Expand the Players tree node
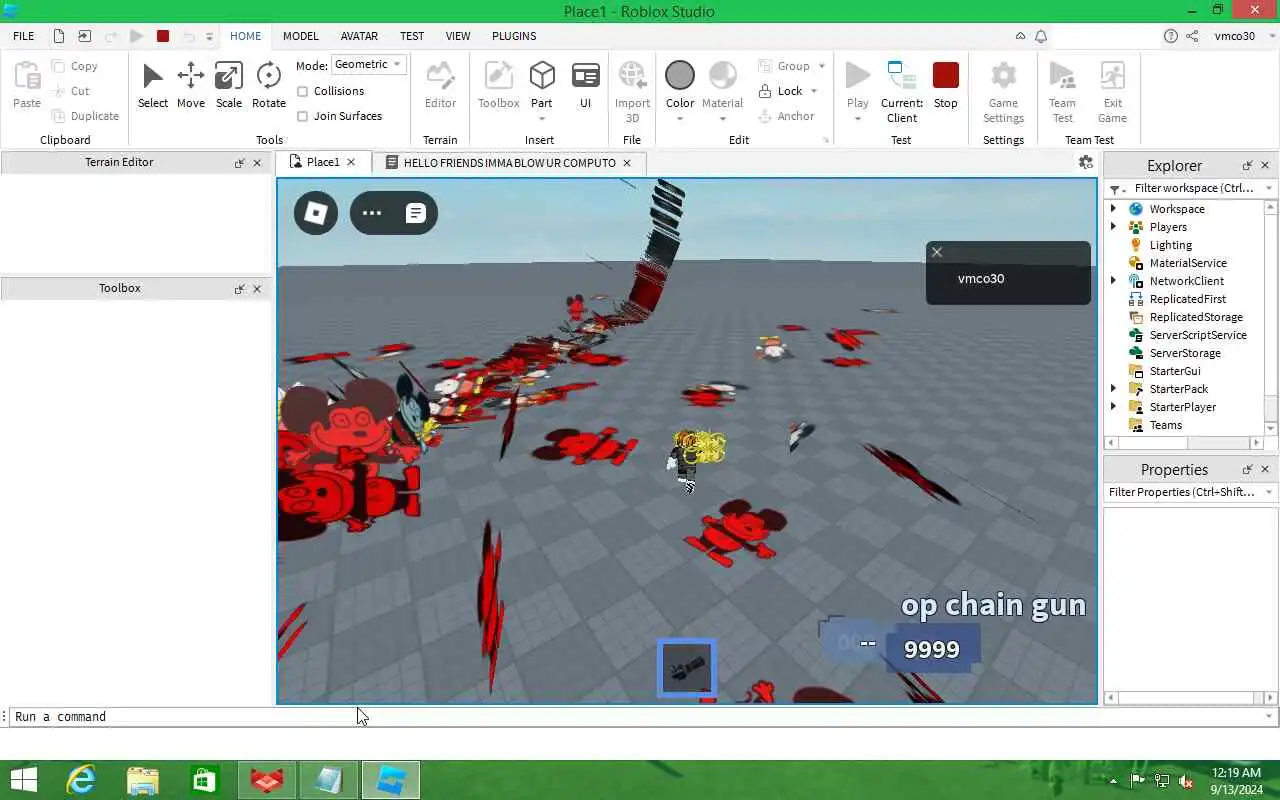The image size is (1280, 800). 1113,227
